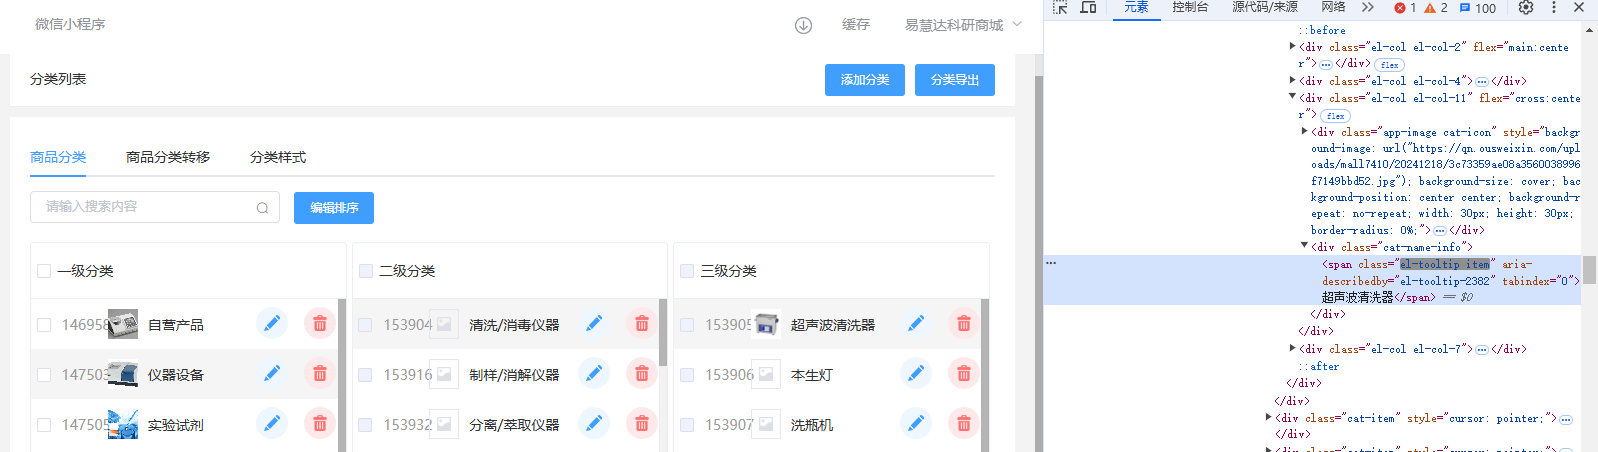1598x452 pixels.
Task: Tick the checkbox for category 146958
Action: pyautogui.click(x=44, y=325)
